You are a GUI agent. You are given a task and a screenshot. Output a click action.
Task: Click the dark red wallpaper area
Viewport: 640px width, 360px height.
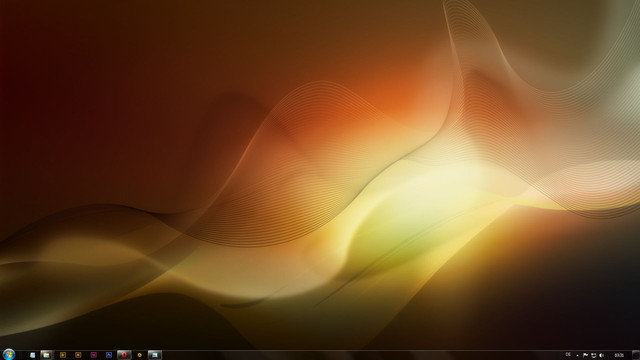[61, 102]
